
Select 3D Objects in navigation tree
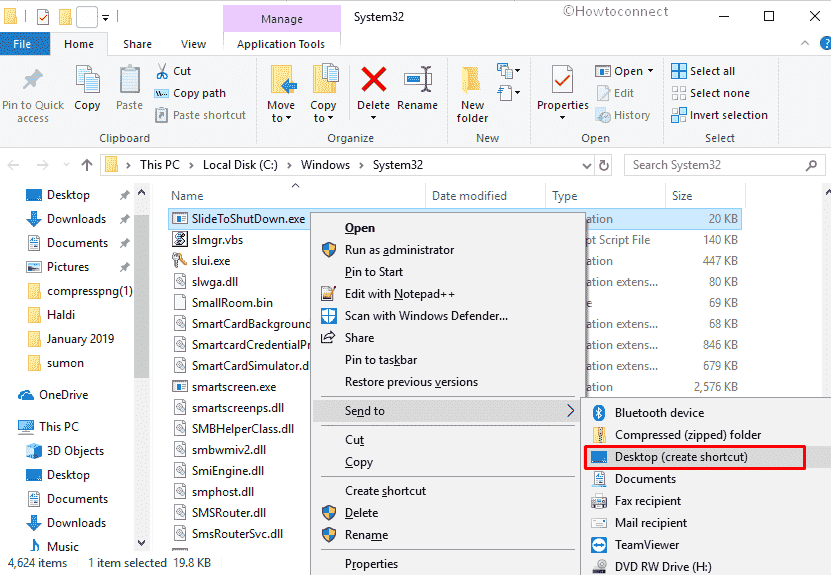(65, 451)
